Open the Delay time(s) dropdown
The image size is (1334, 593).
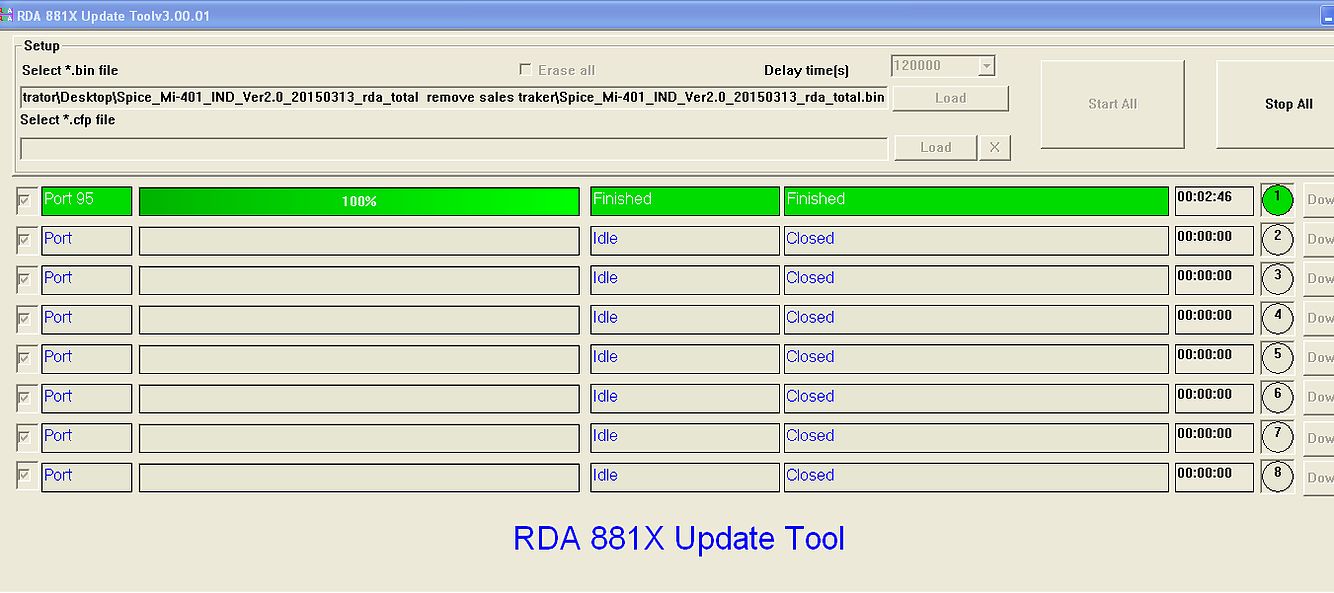[988, 65]
